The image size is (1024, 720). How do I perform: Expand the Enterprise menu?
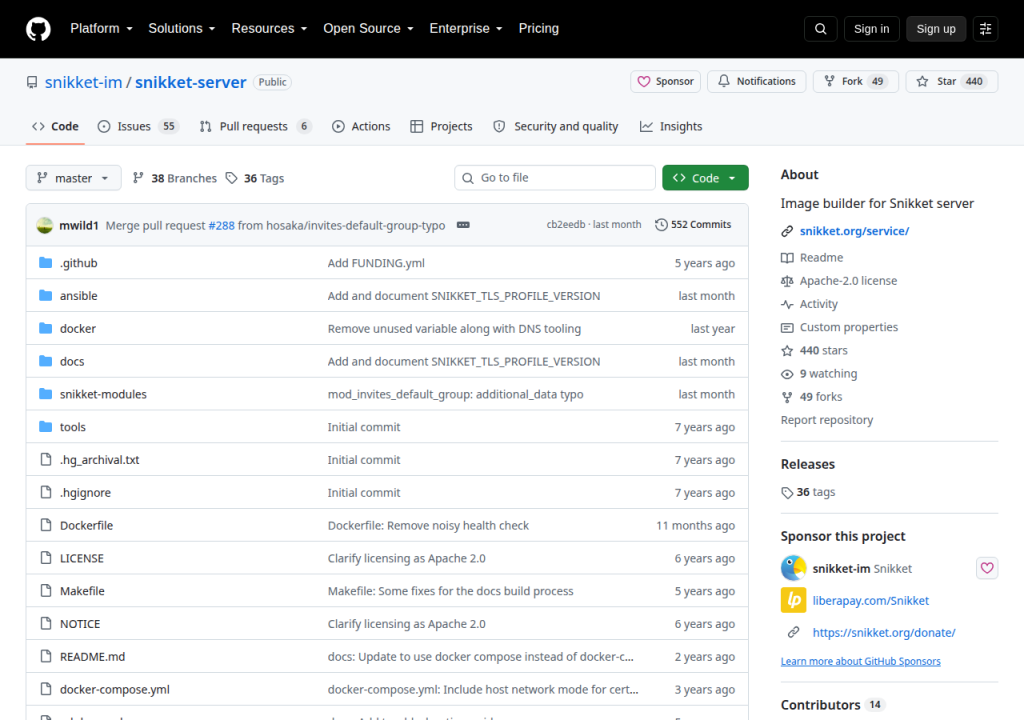(x=466, y=29)
